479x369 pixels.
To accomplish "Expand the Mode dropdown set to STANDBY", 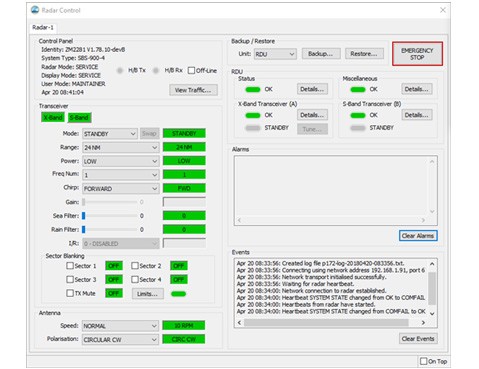I will tap(110, 134).
